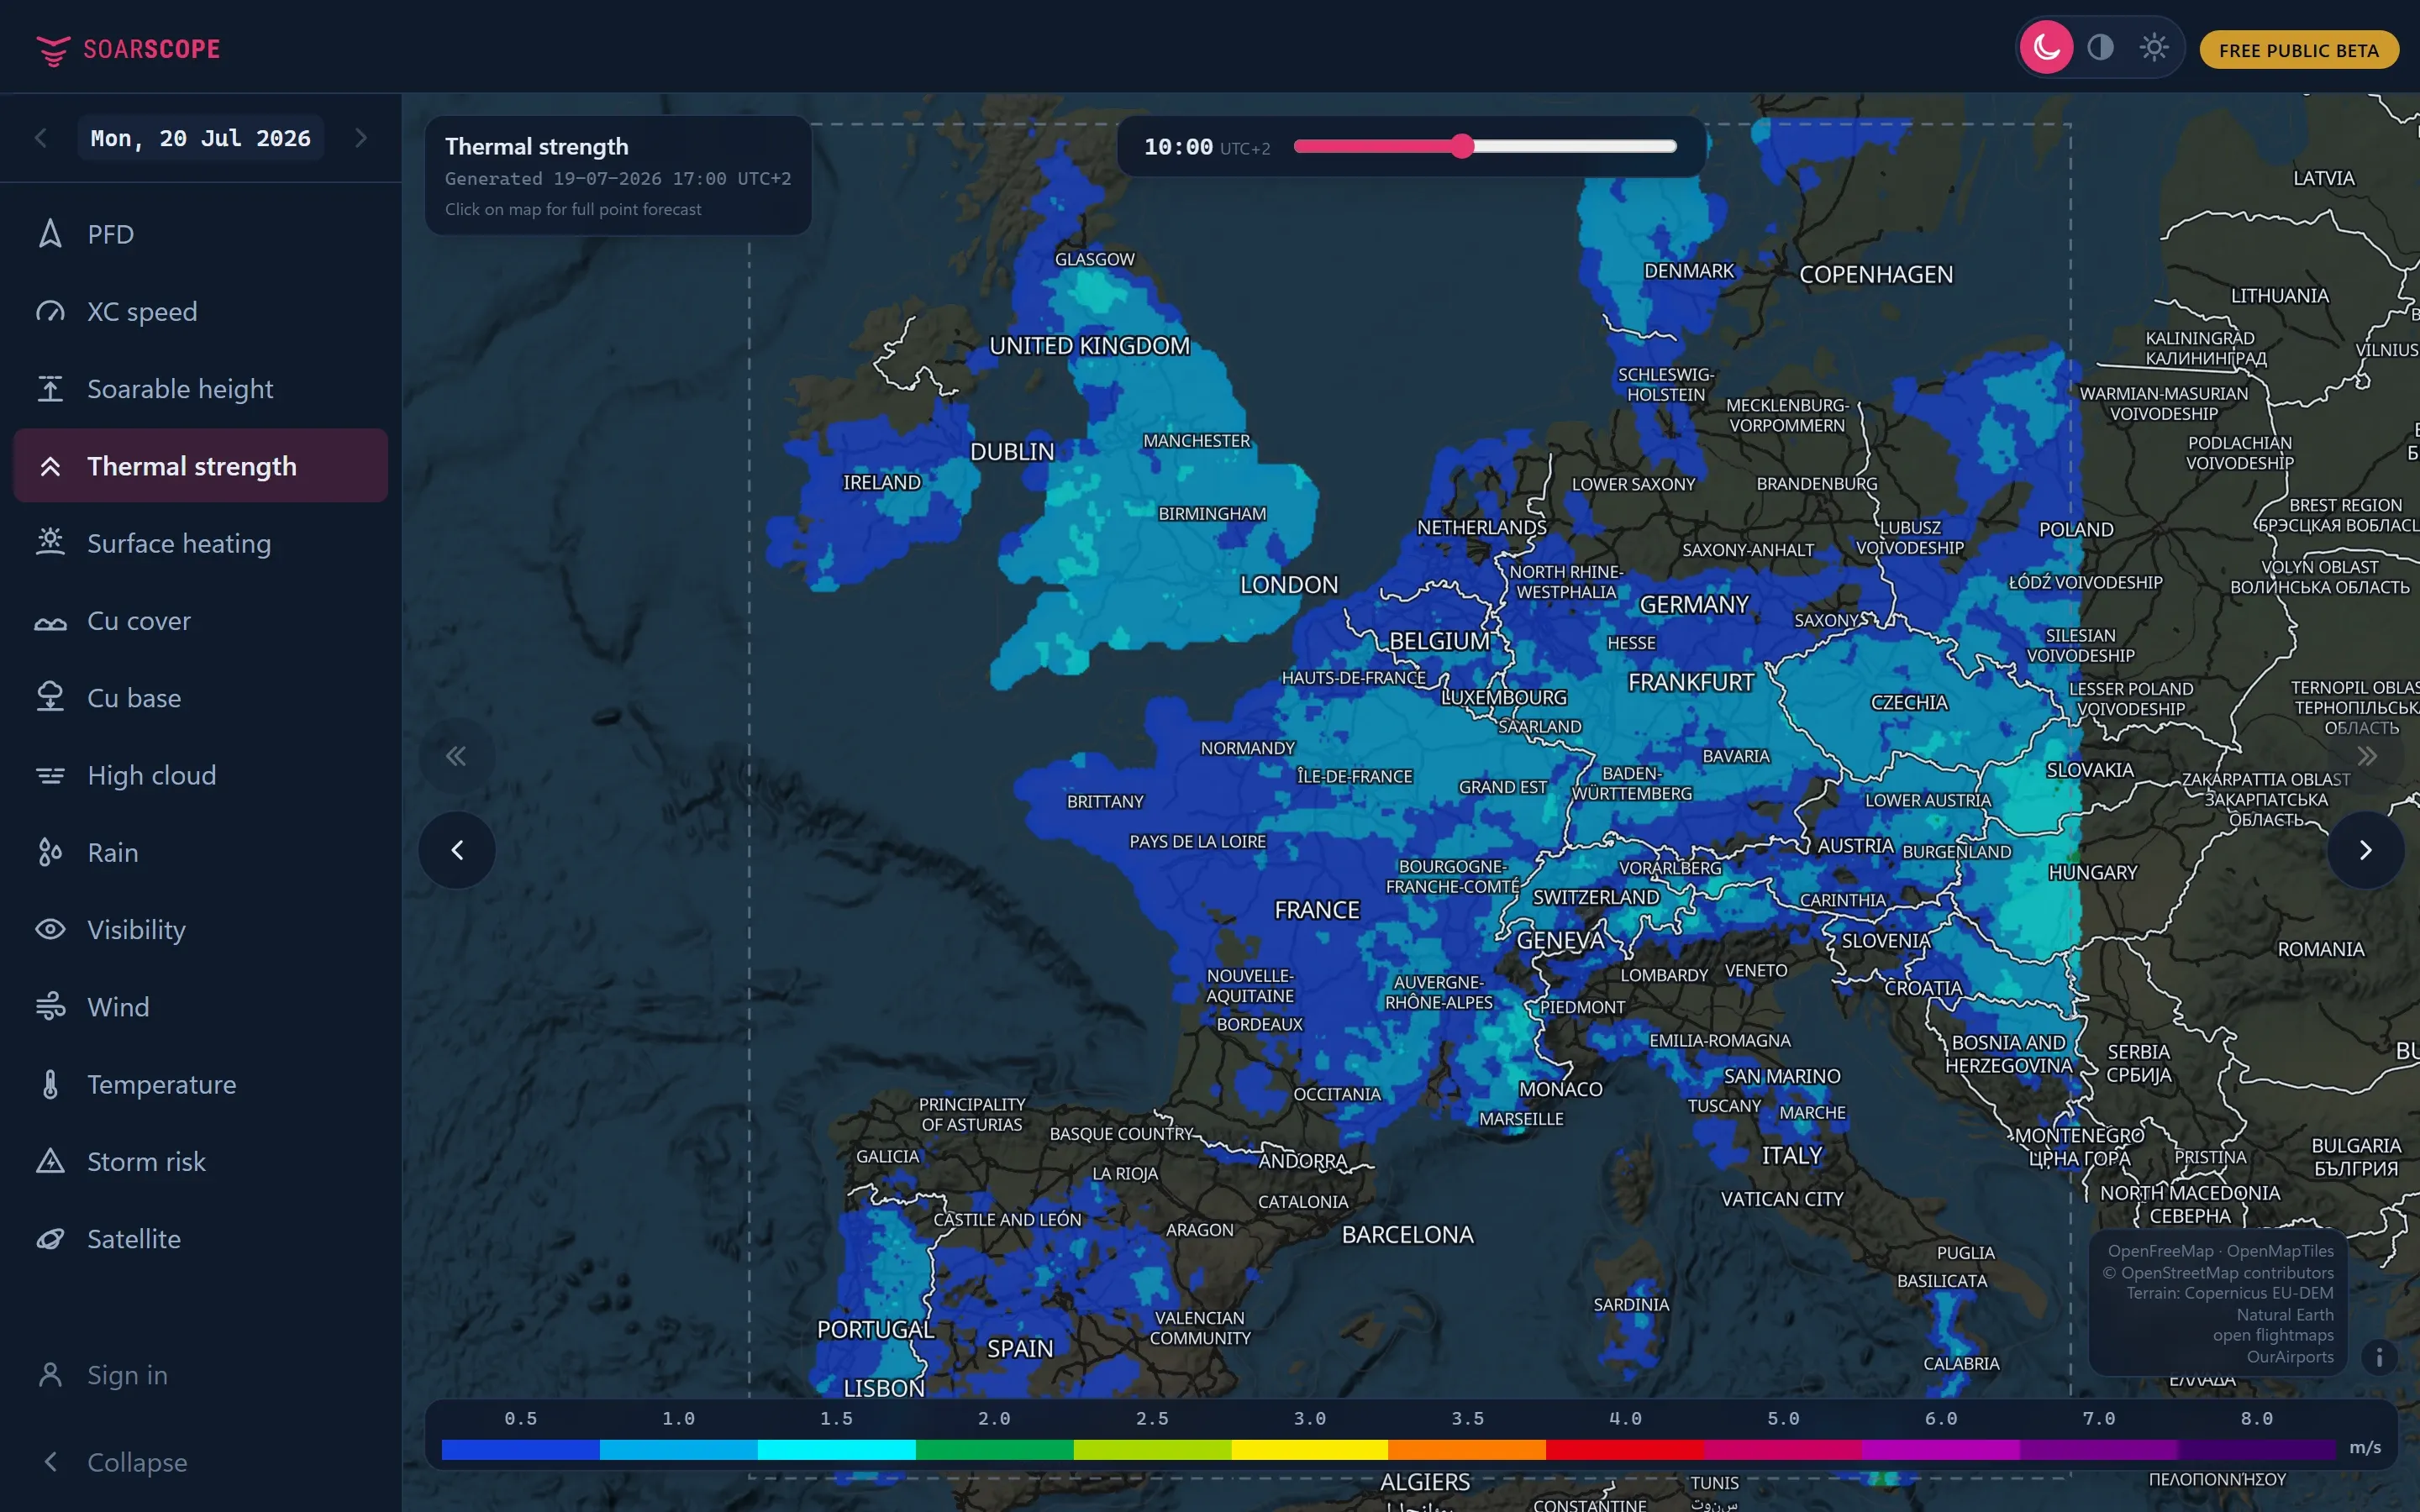Click the Visibility eye icon
Image resolution: width=2420 pixels, height=1512 pixels.
coord(50,929)
